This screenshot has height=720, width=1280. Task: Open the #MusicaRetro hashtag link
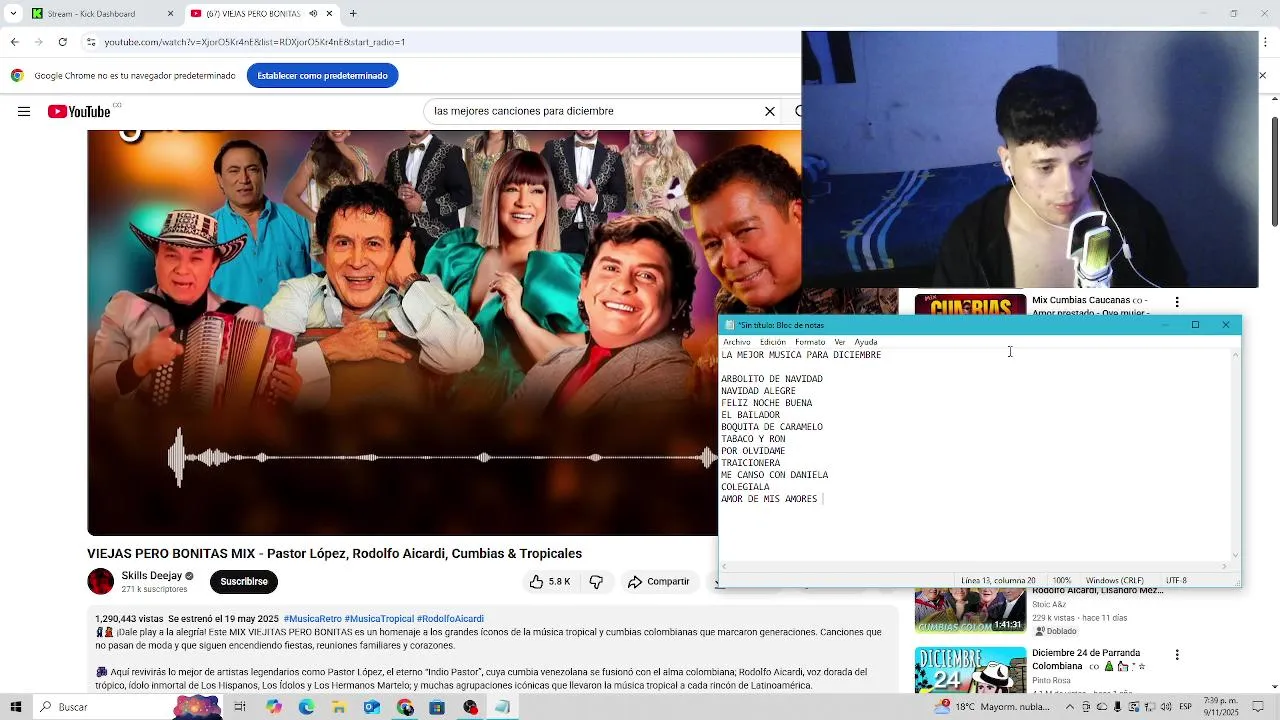pos(312,619)
